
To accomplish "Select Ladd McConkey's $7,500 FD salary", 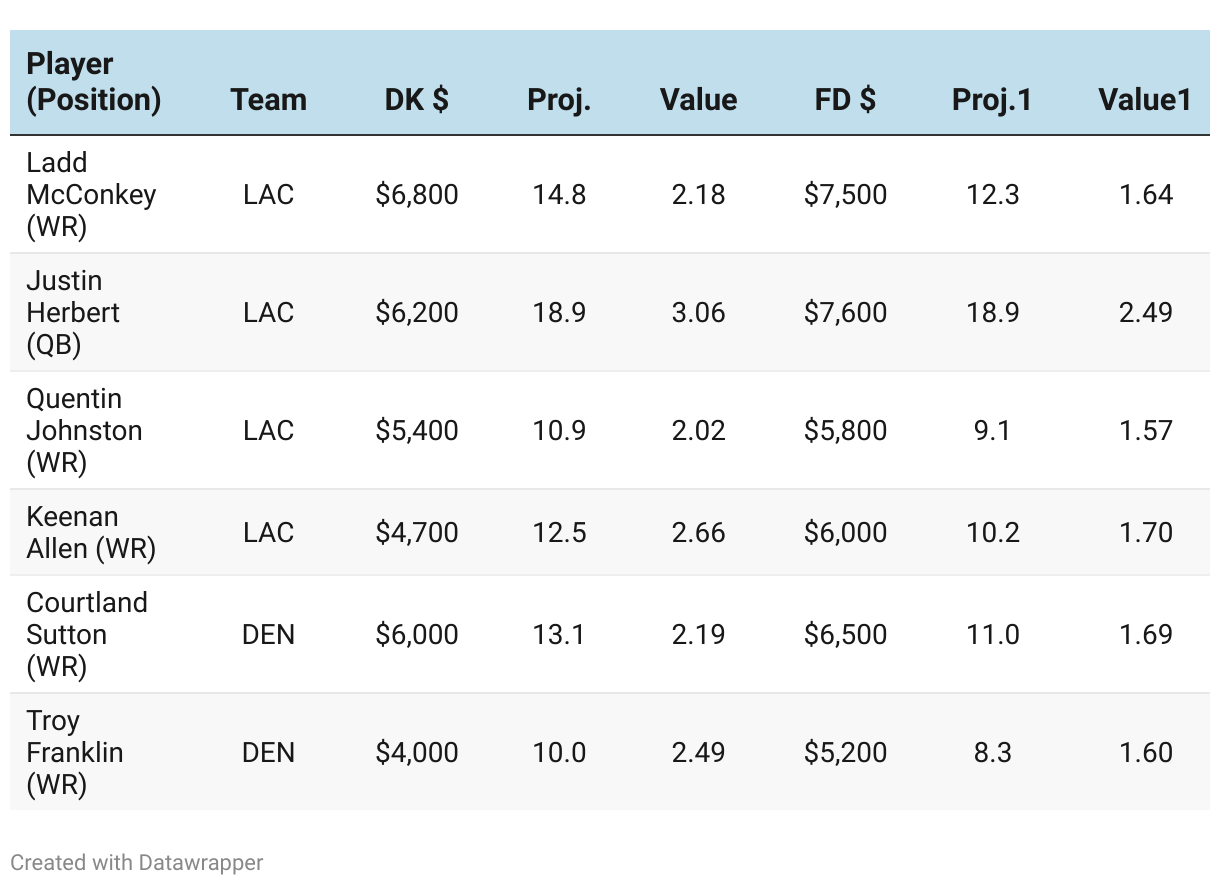I will [x=845, y=194].
